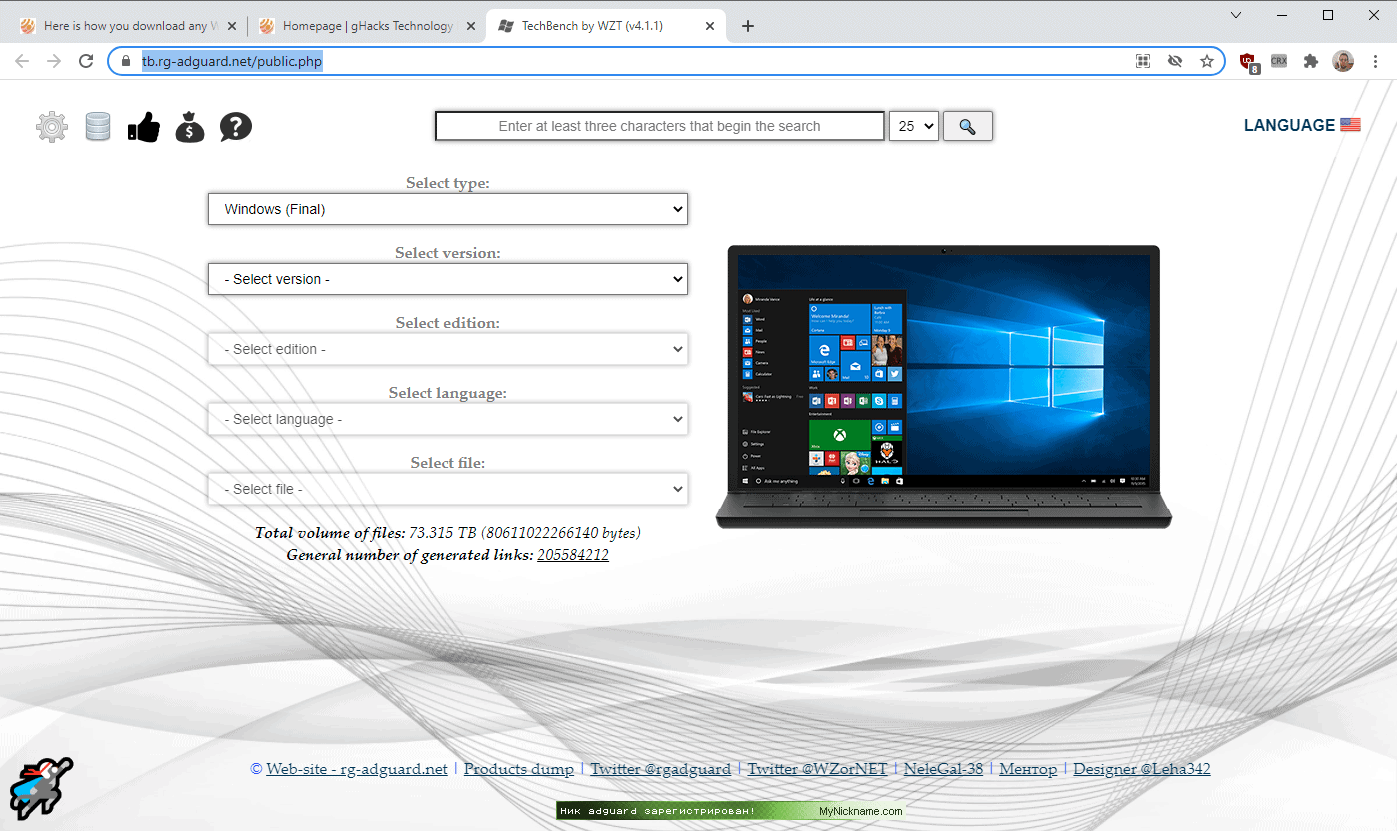Click the money bag donate icon
Screen dimensions: 1397x831
190,127
